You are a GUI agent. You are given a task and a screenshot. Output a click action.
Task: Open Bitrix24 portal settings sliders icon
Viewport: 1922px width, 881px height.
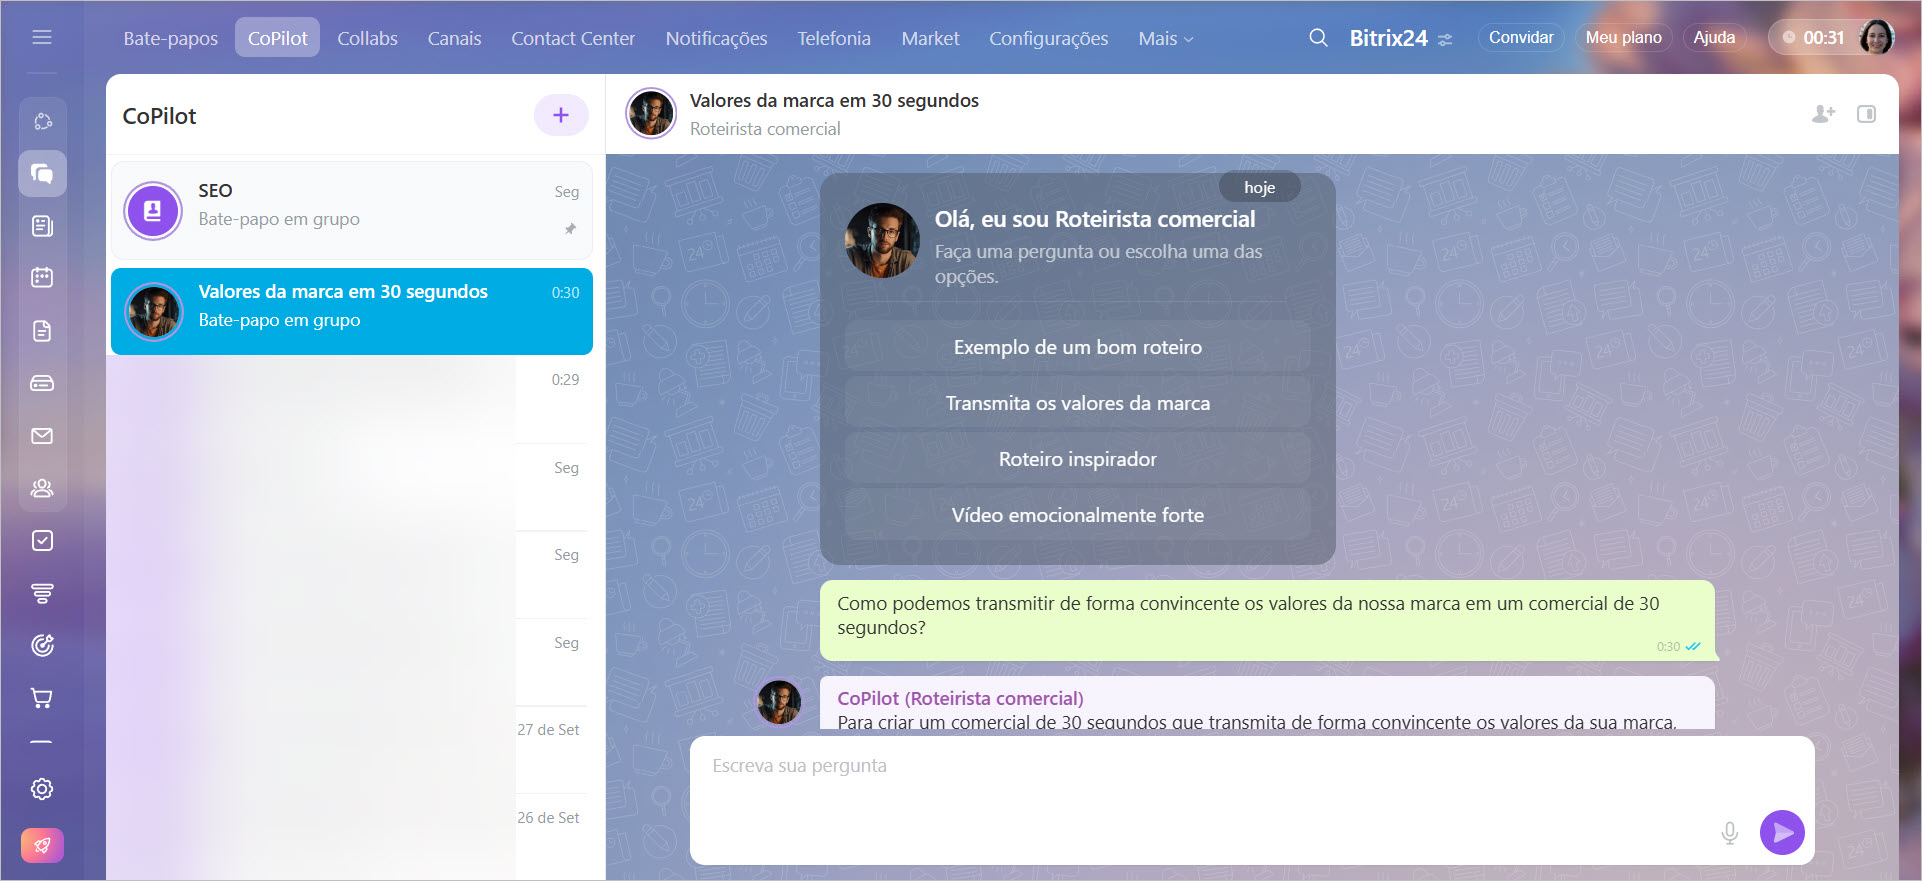pyautogui.click(x=1445, y=39)
